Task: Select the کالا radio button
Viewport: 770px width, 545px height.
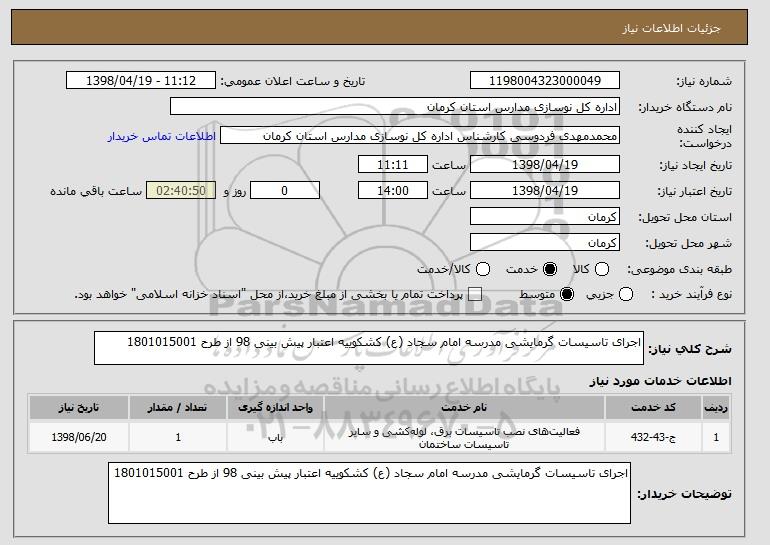Action: click(602, 269)
